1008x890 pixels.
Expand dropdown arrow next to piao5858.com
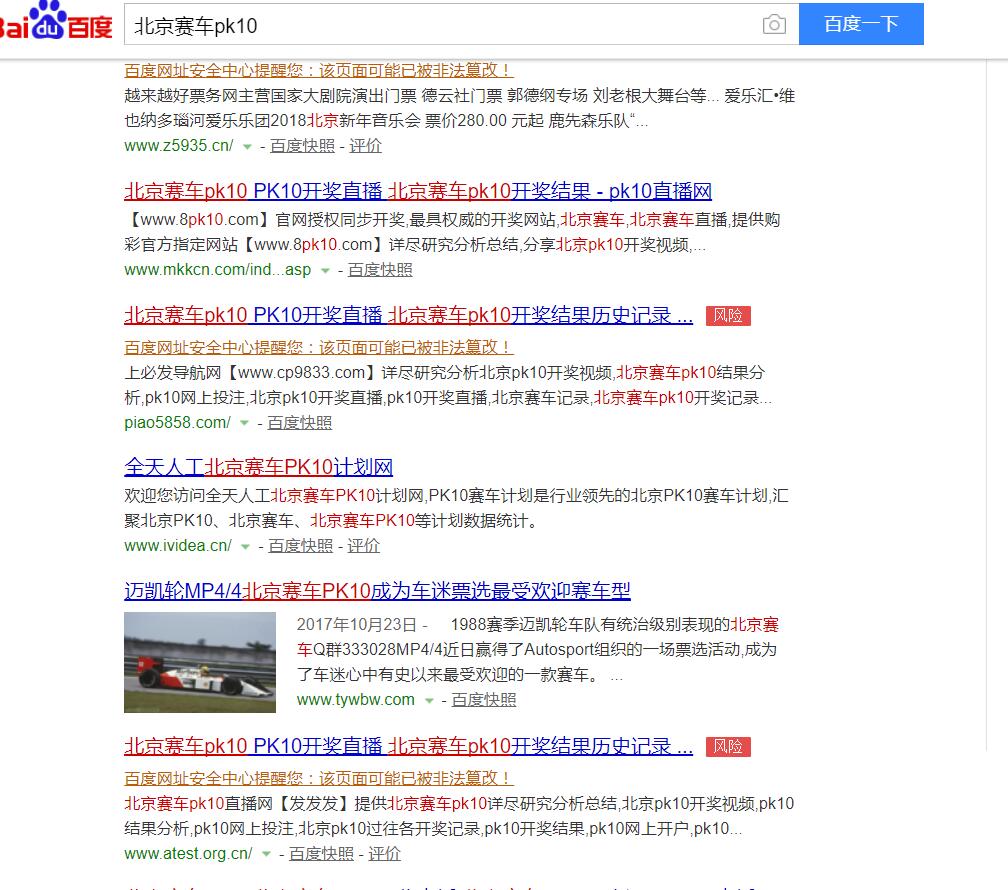coord(244,424)
